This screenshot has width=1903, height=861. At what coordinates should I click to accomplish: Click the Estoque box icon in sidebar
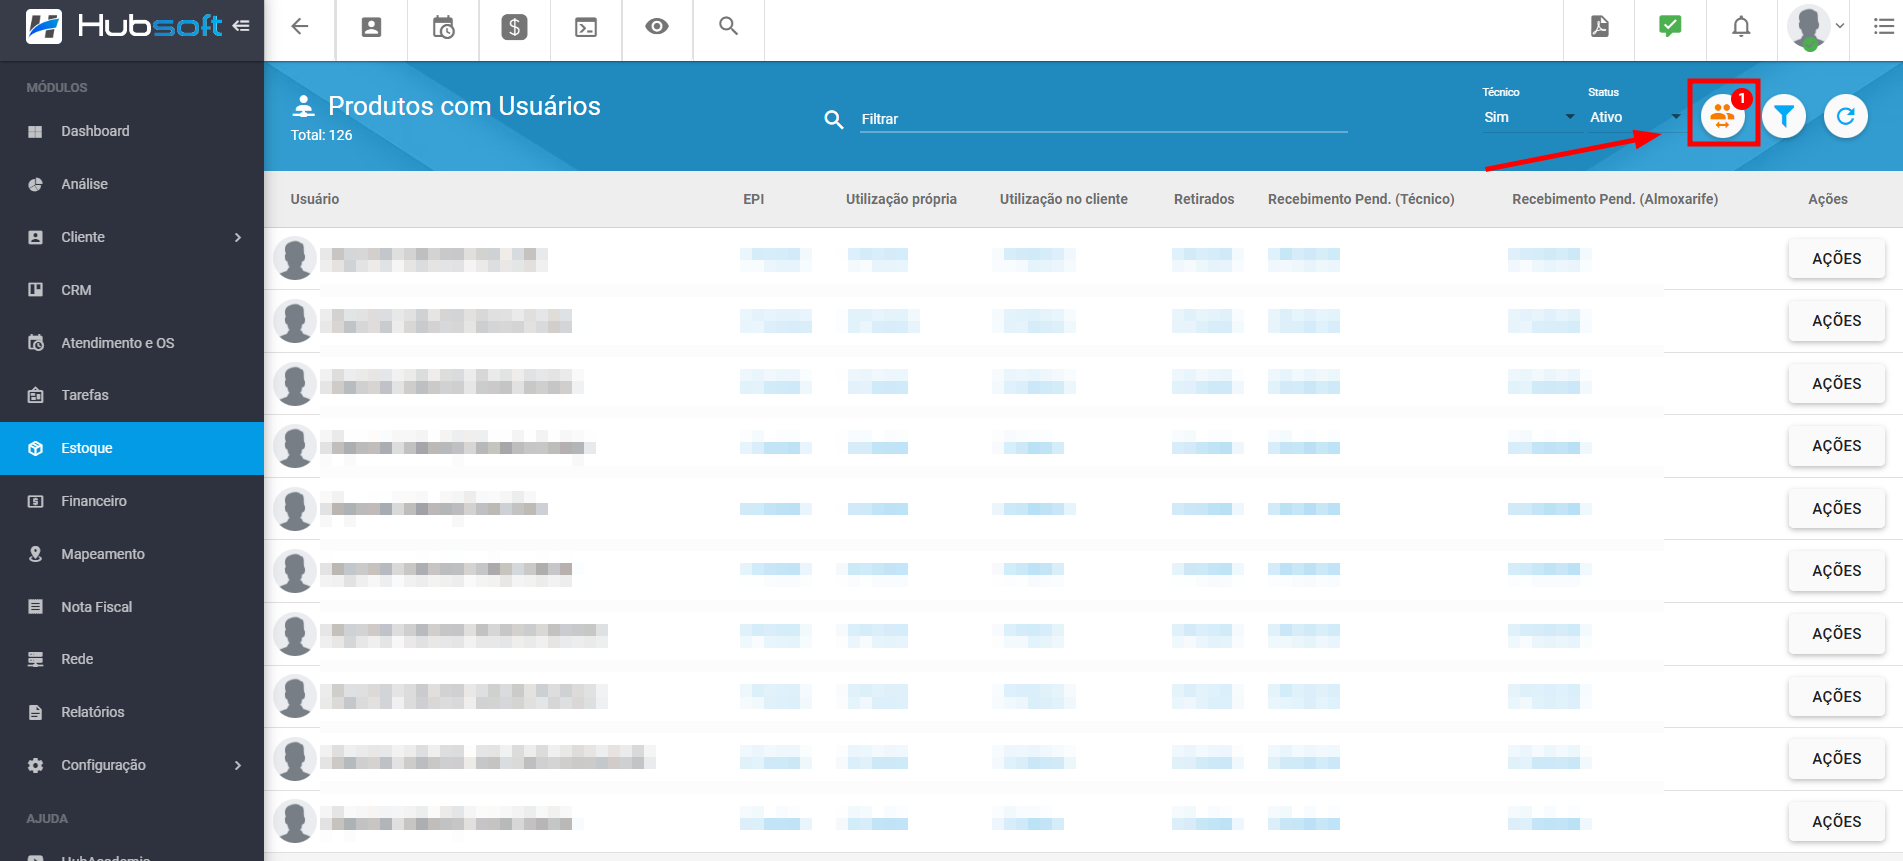[35, 448]
